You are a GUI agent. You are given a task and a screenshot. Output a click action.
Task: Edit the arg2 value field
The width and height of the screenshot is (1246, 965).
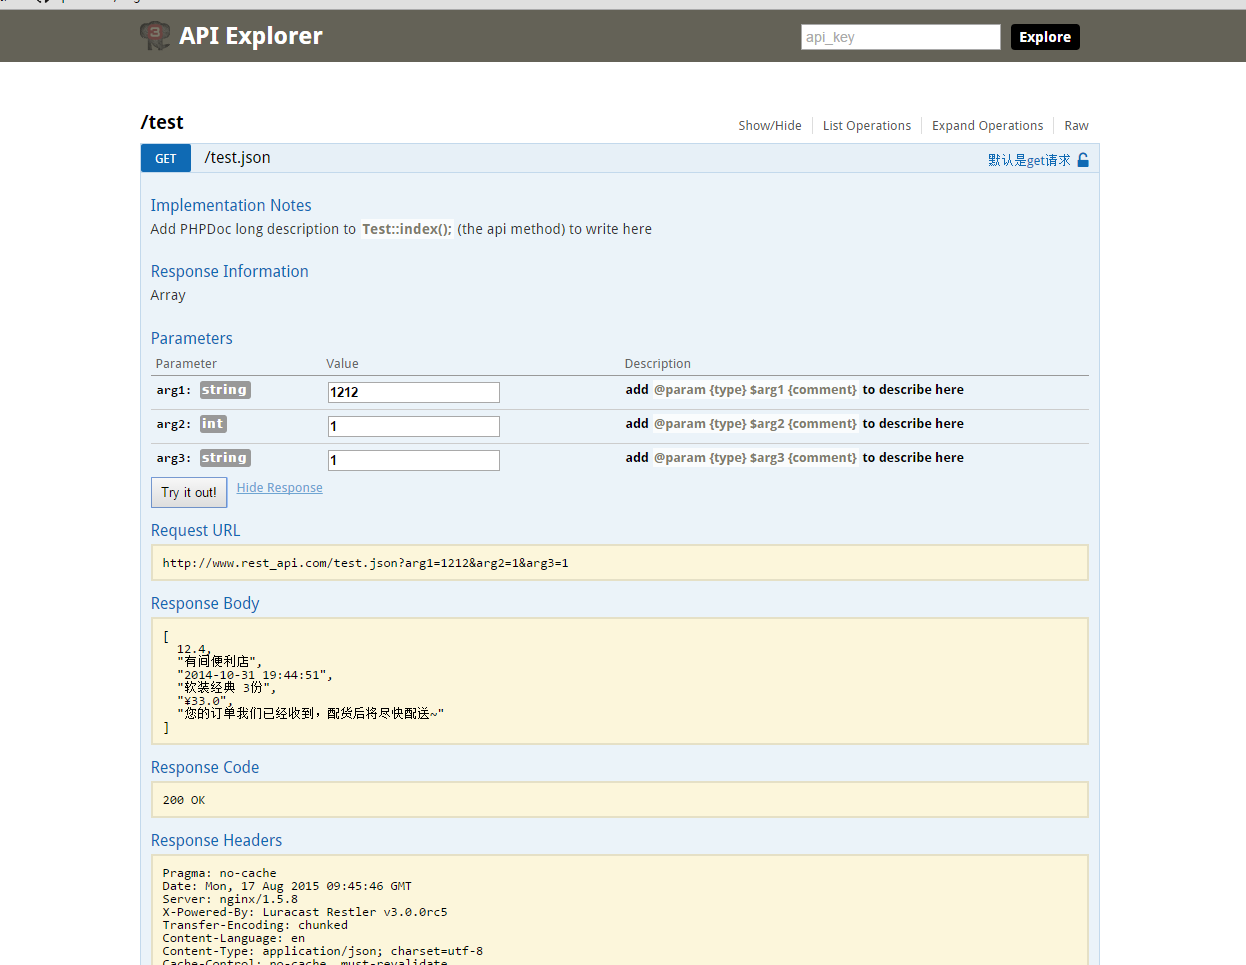414,426
